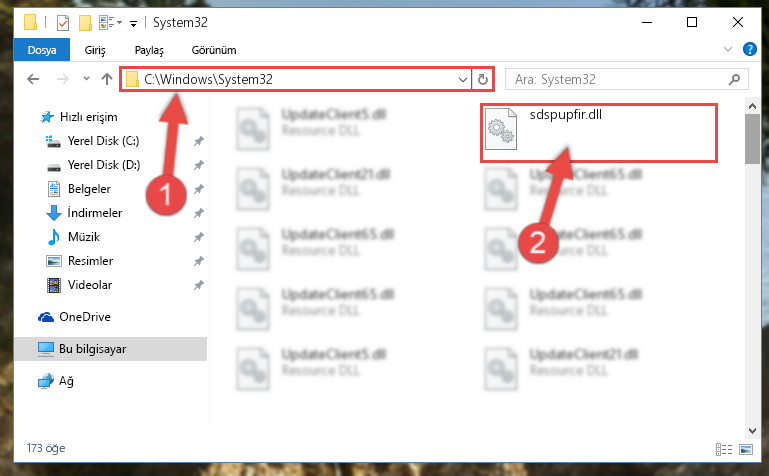Click the Properties checkmark icon in title bar
This screenshot has width=769, height=476.
pyautogui.click(x=63, y=23)
